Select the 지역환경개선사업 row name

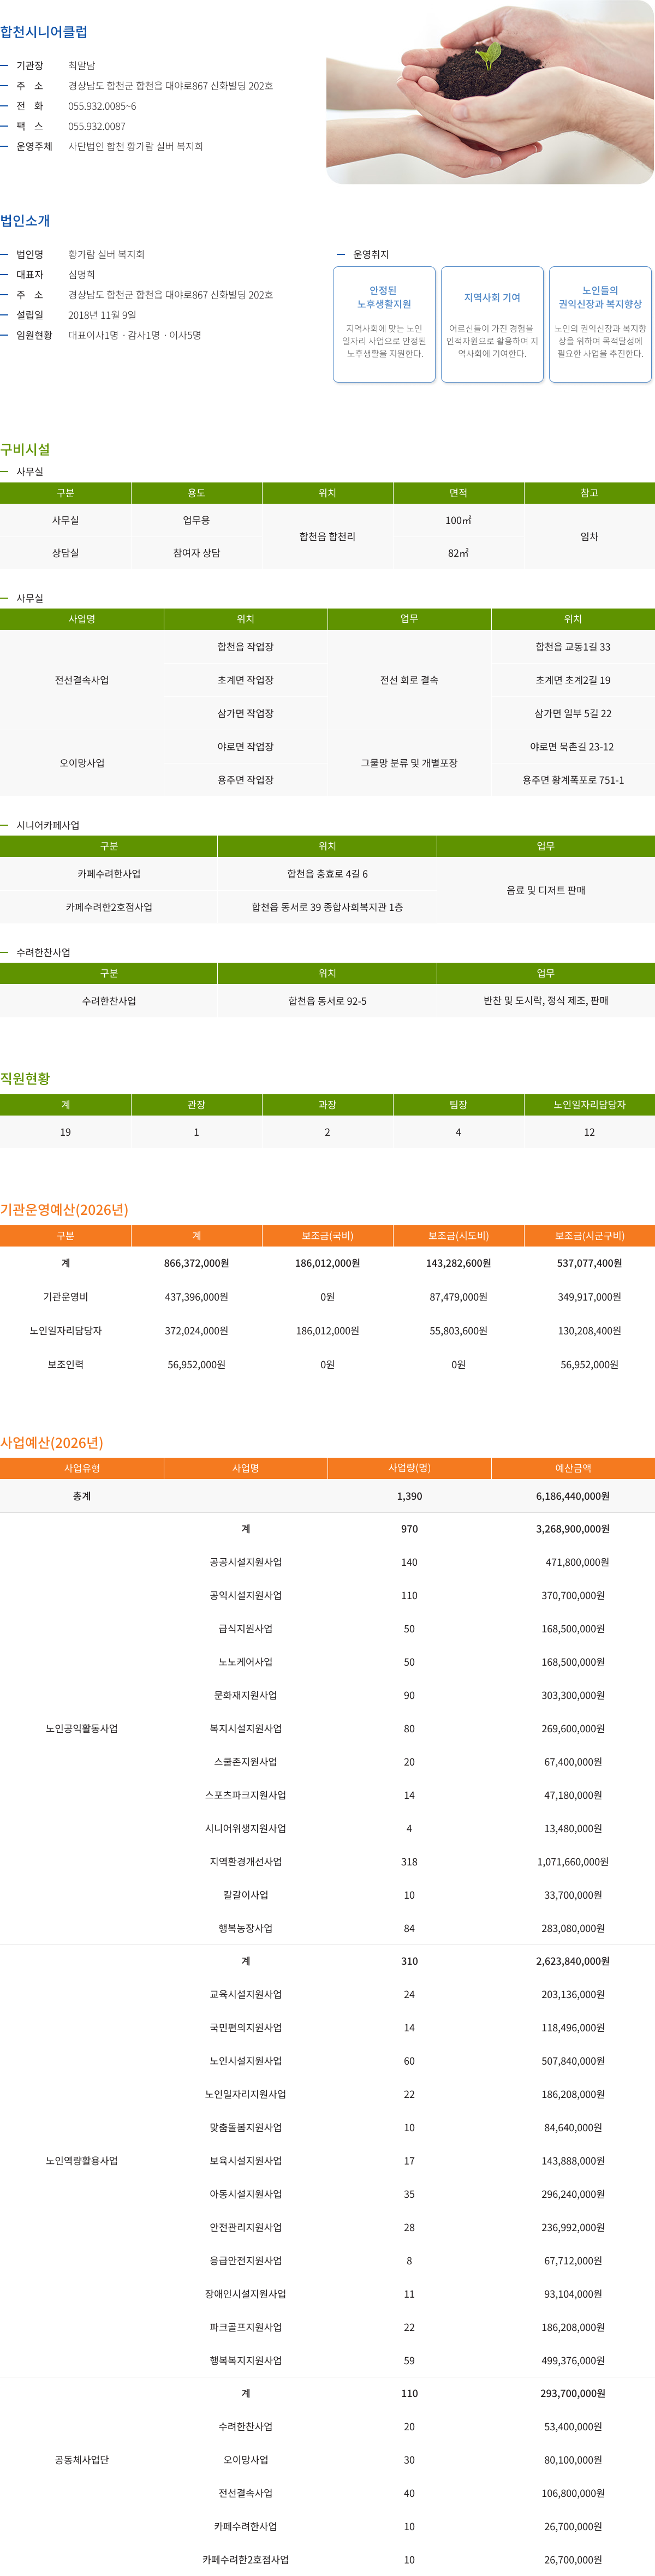(x=245, y=1862)
